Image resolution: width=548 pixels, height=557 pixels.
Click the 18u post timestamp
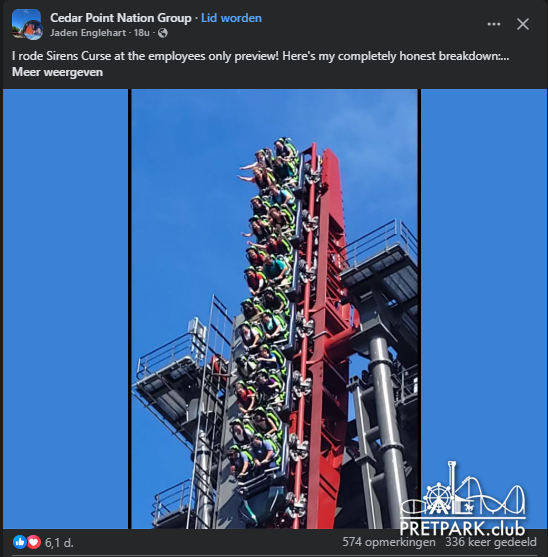pyautogui.click(x=141, y=33)
